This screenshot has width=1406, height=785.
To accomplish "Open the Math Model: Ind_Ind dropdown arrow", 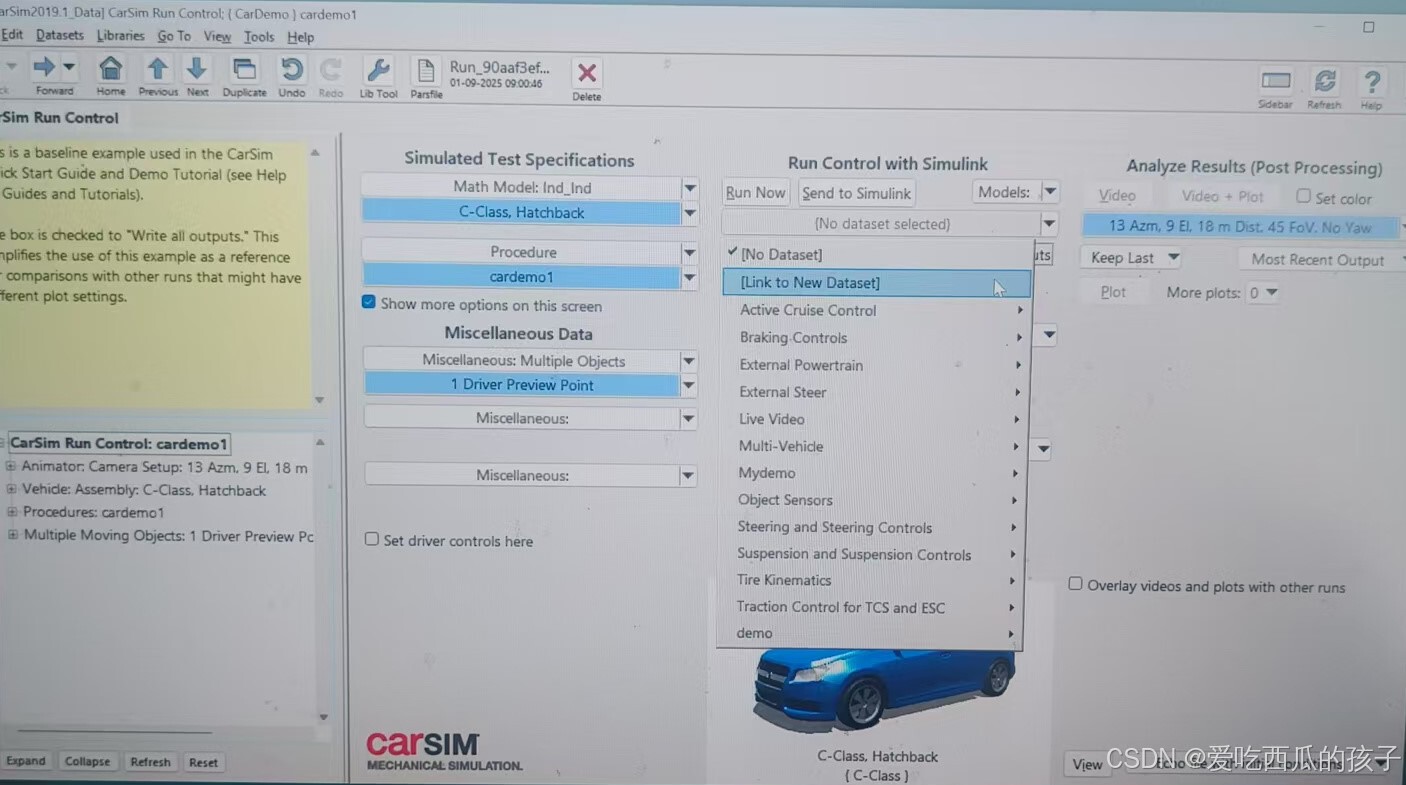I will [689, 187].
